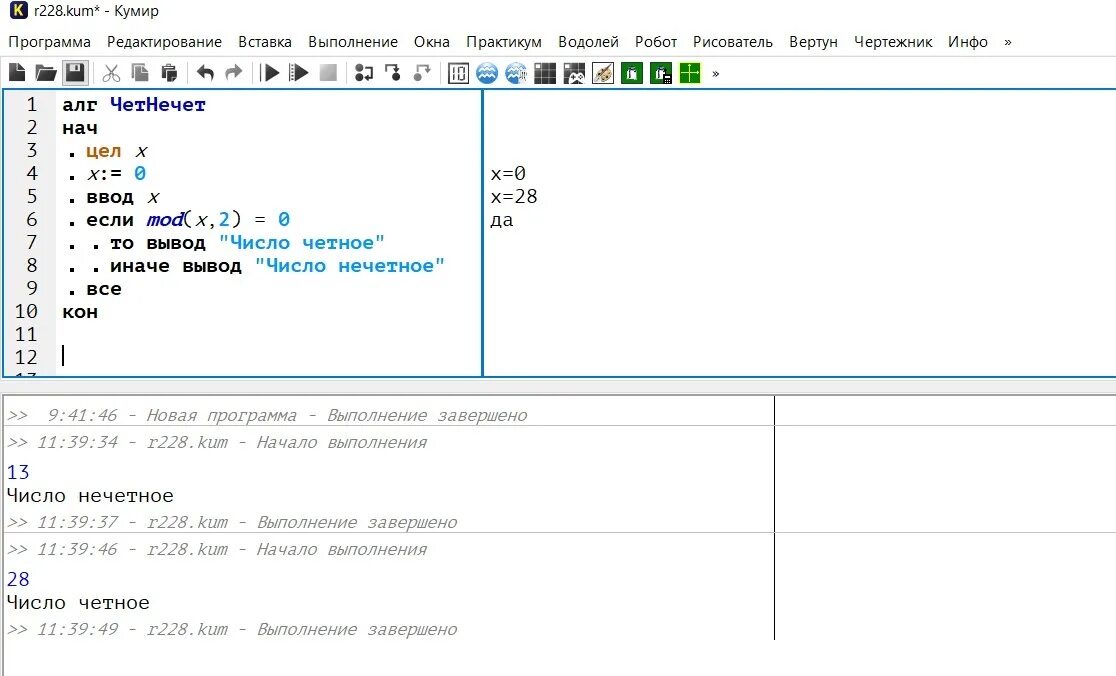Open the Выполнение menu
The width and height of the screenshot is (1116, 676).
(353, 42)
